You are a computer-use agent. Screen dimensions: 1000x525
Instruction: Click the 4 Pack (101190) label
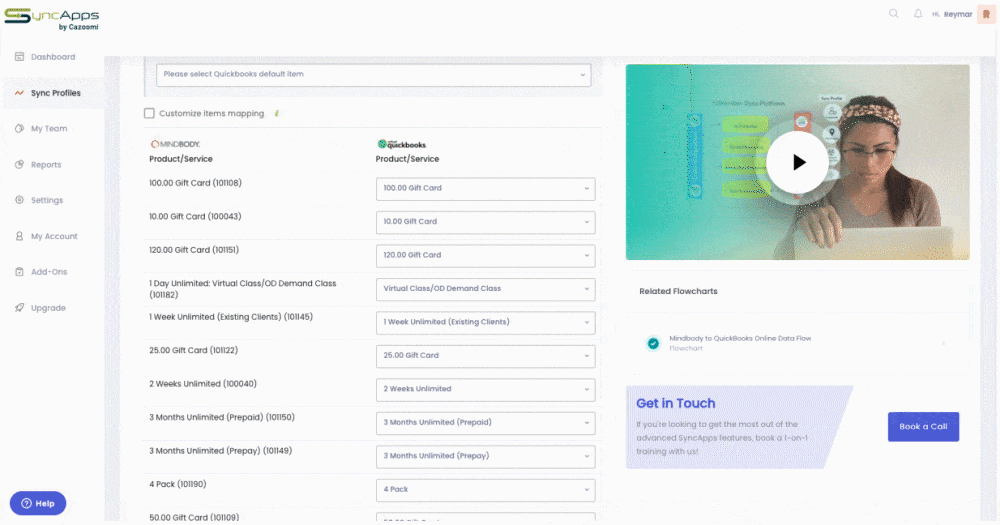coord(178,484)
